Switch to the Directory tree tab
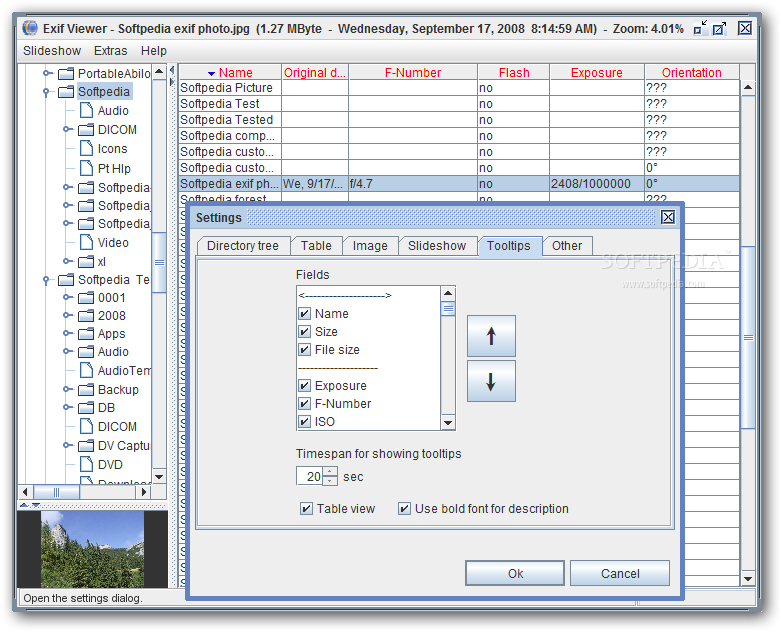782x632 pixels. (x=243, y=246)
